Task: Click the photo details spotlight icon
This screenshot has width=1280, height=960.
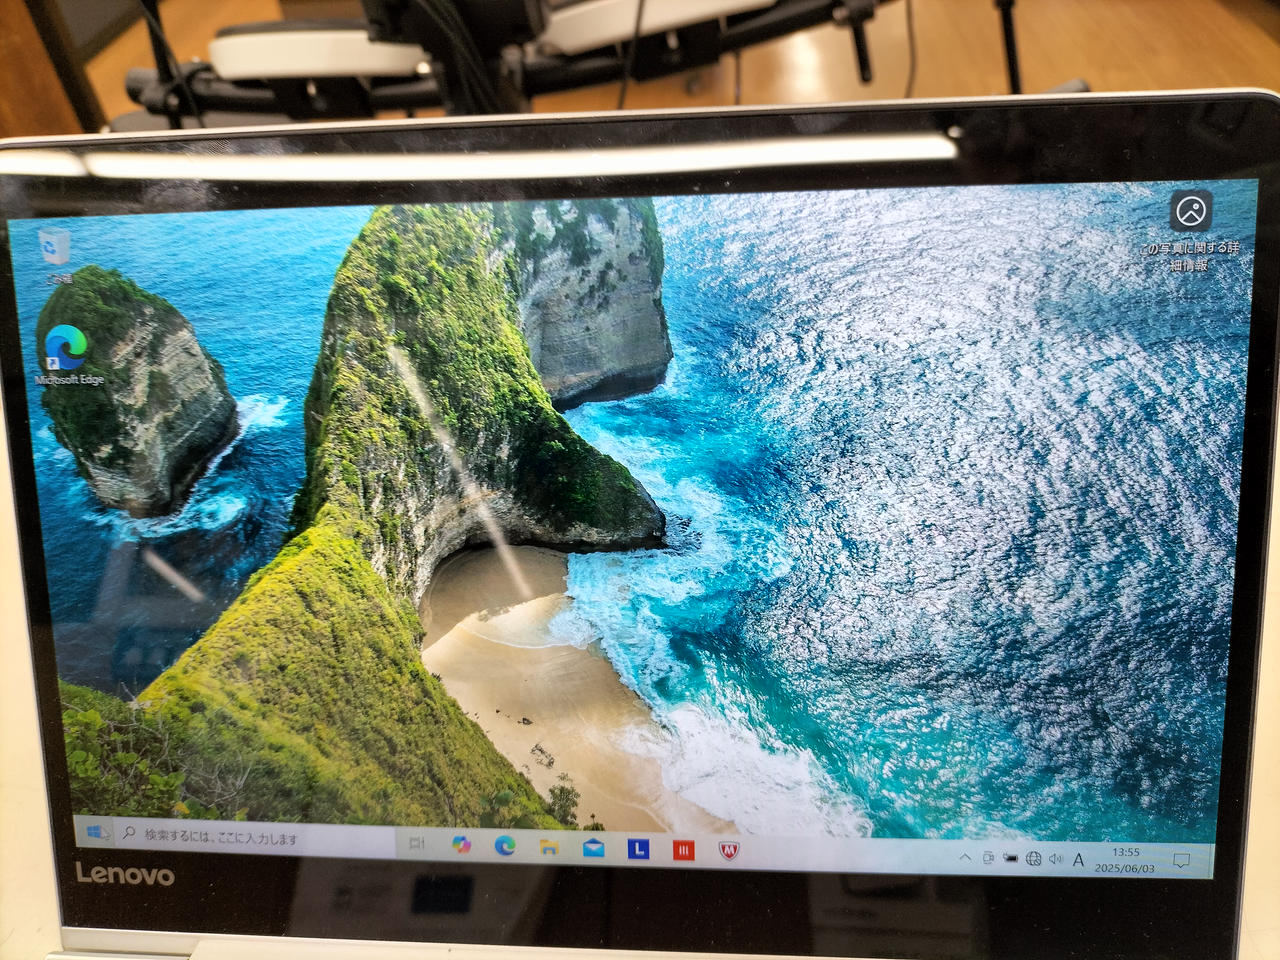Action: (1191, 212)
